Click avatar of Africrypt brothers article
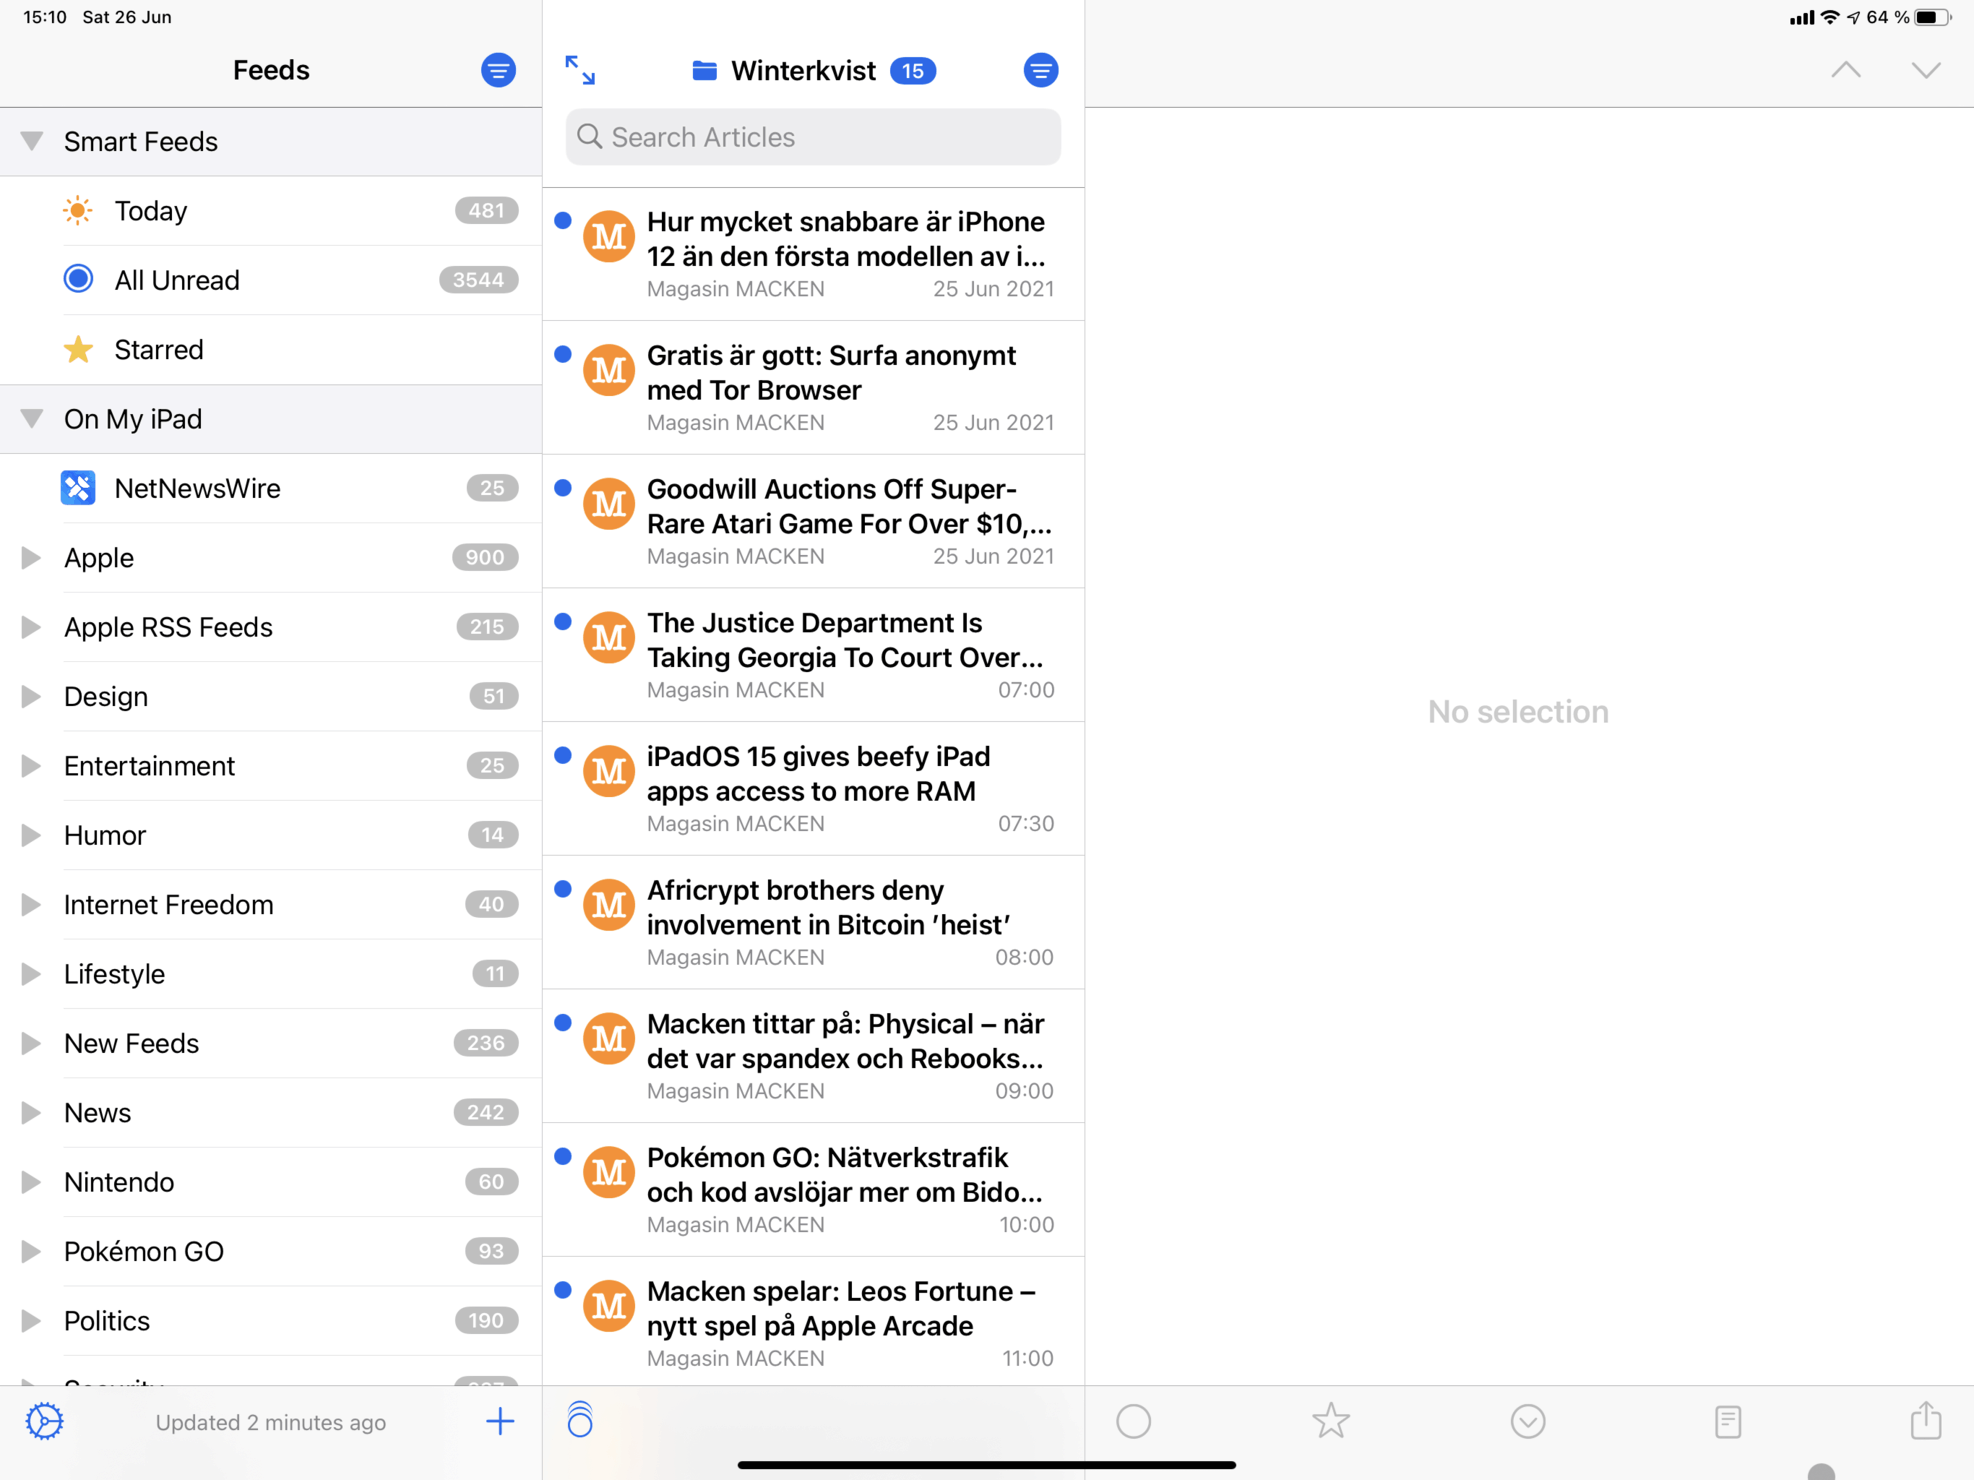The image size is (1974, 1480). pyautogui.click(x=609, y=905)
